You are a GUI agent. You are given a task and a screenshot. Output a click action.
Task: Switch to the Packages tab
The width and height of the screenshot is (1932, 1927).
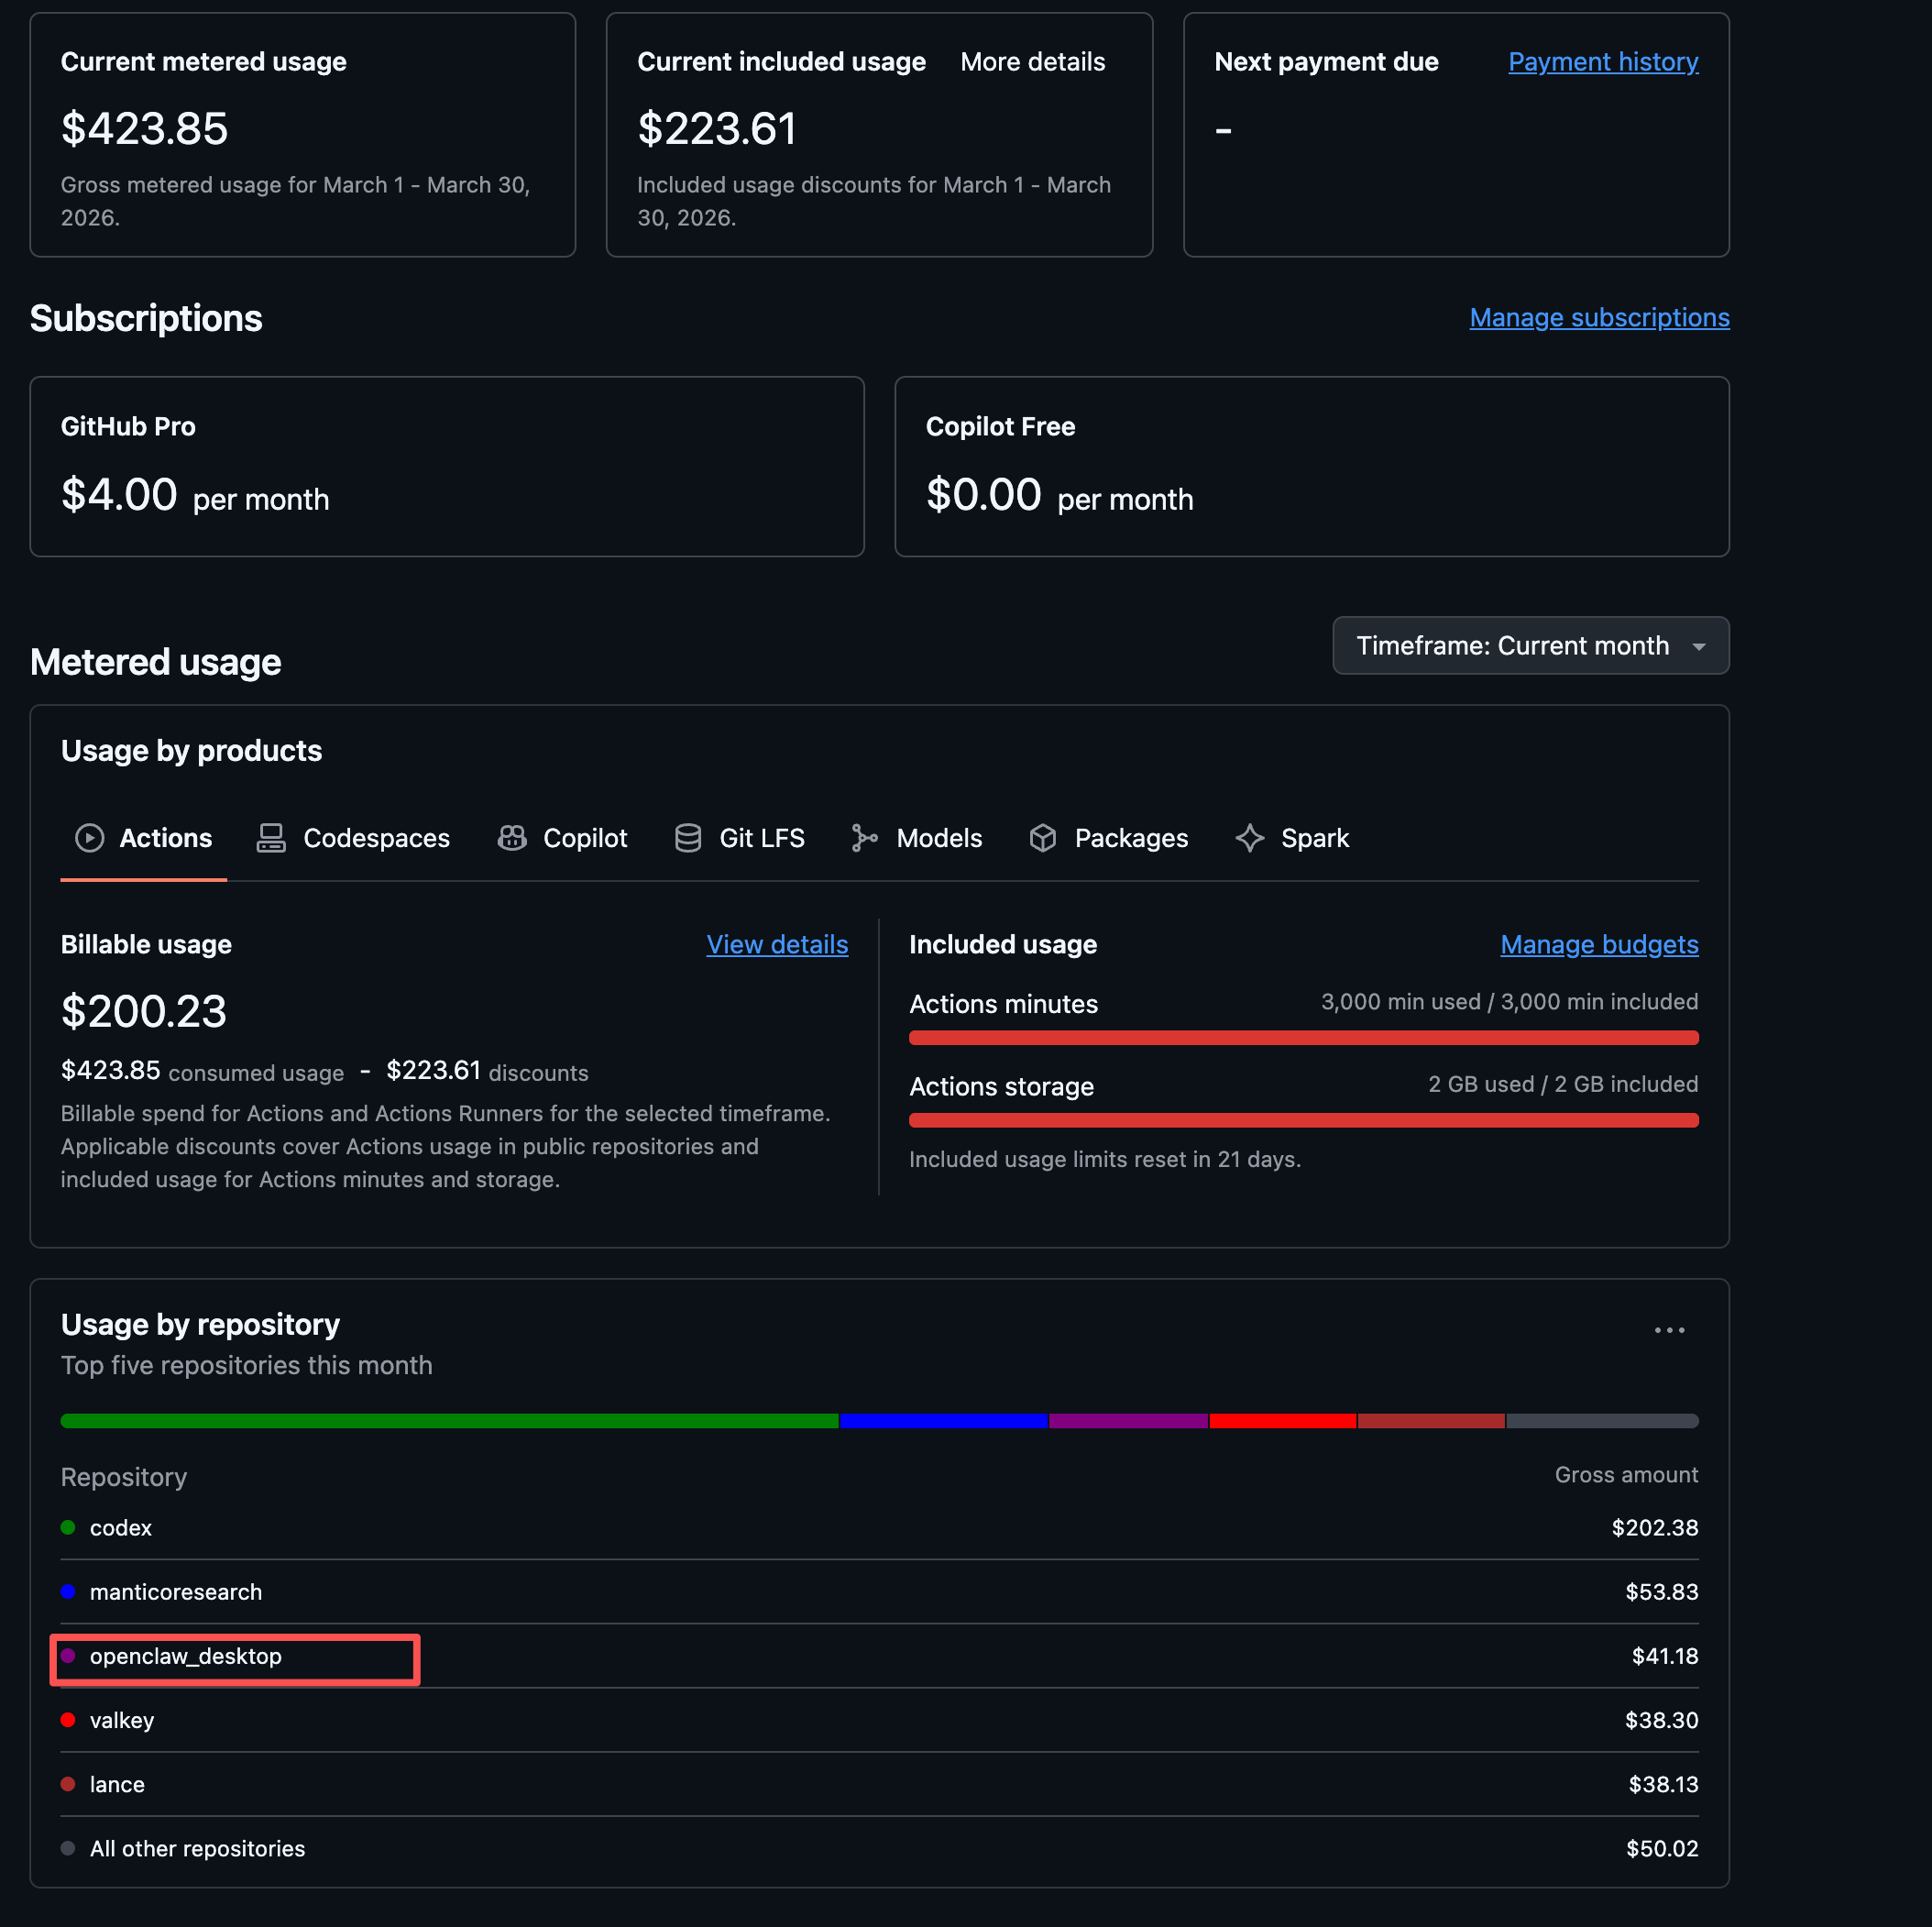pyautogui.click(x=1108, y=838)
